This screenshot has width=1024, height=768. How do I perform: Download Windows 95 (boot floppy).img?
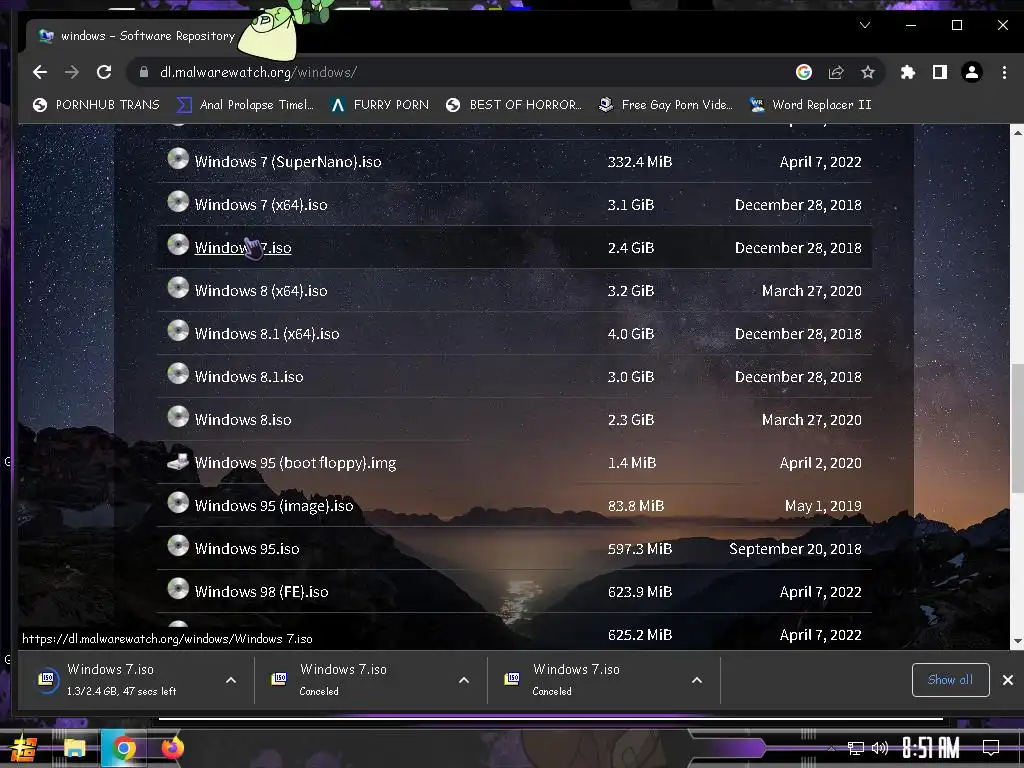pyautogui.click(x=295, y=463)
